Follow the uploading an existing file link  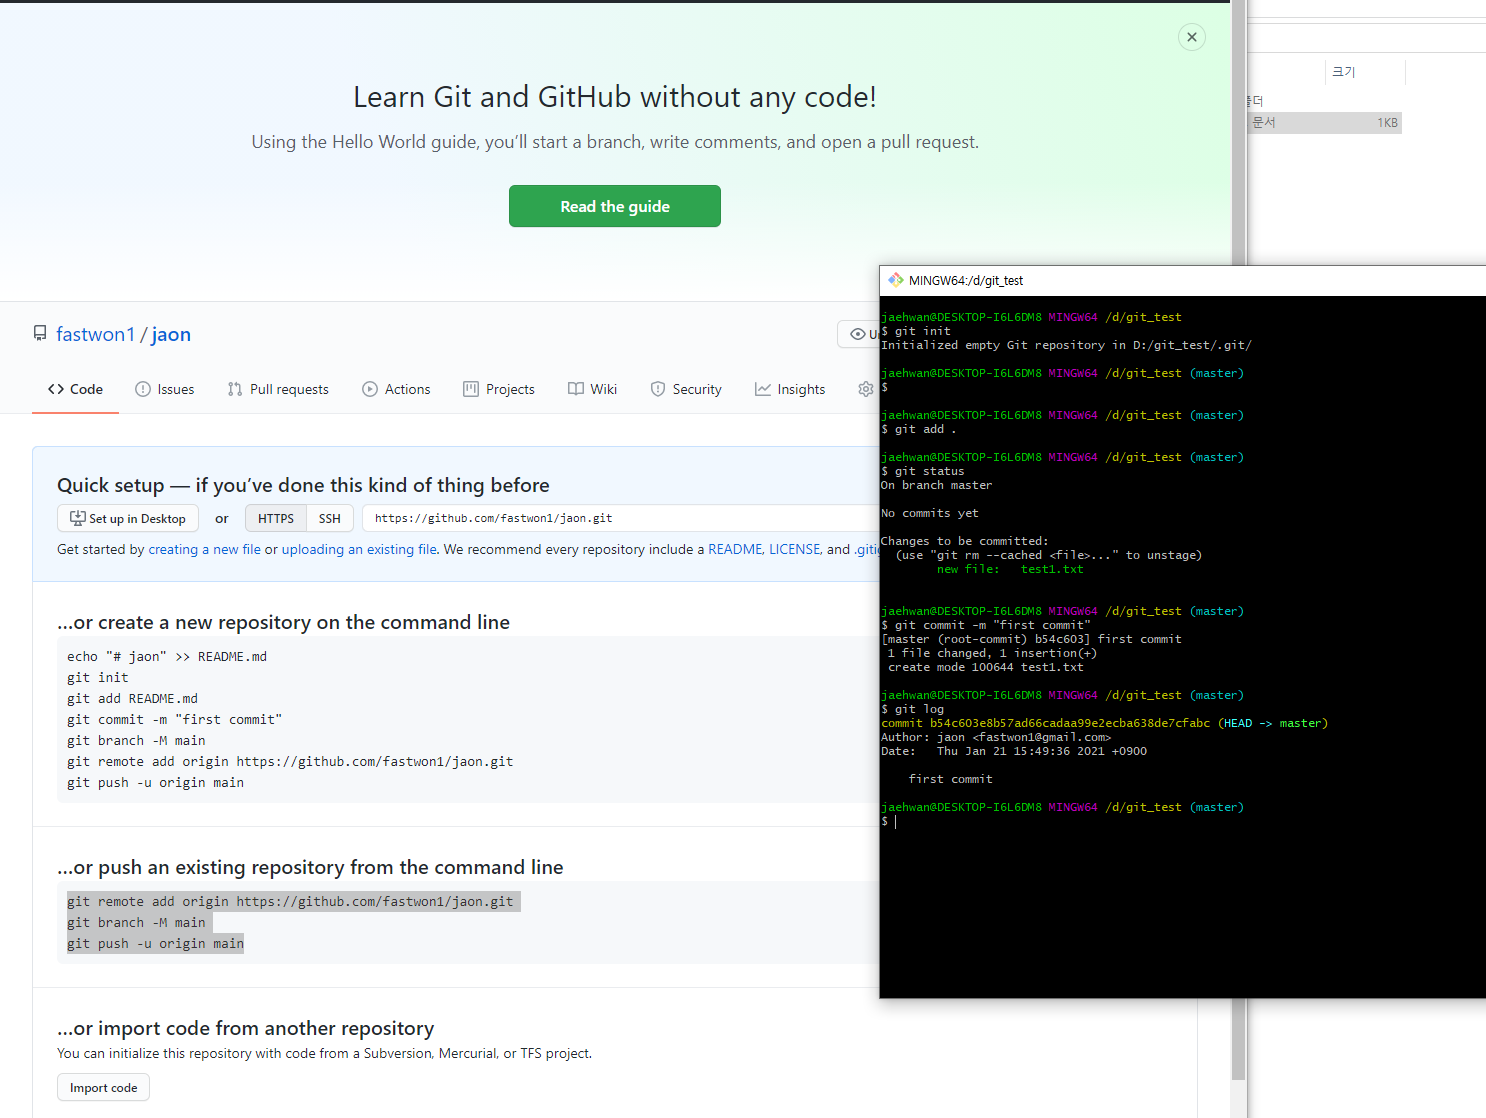359,549
